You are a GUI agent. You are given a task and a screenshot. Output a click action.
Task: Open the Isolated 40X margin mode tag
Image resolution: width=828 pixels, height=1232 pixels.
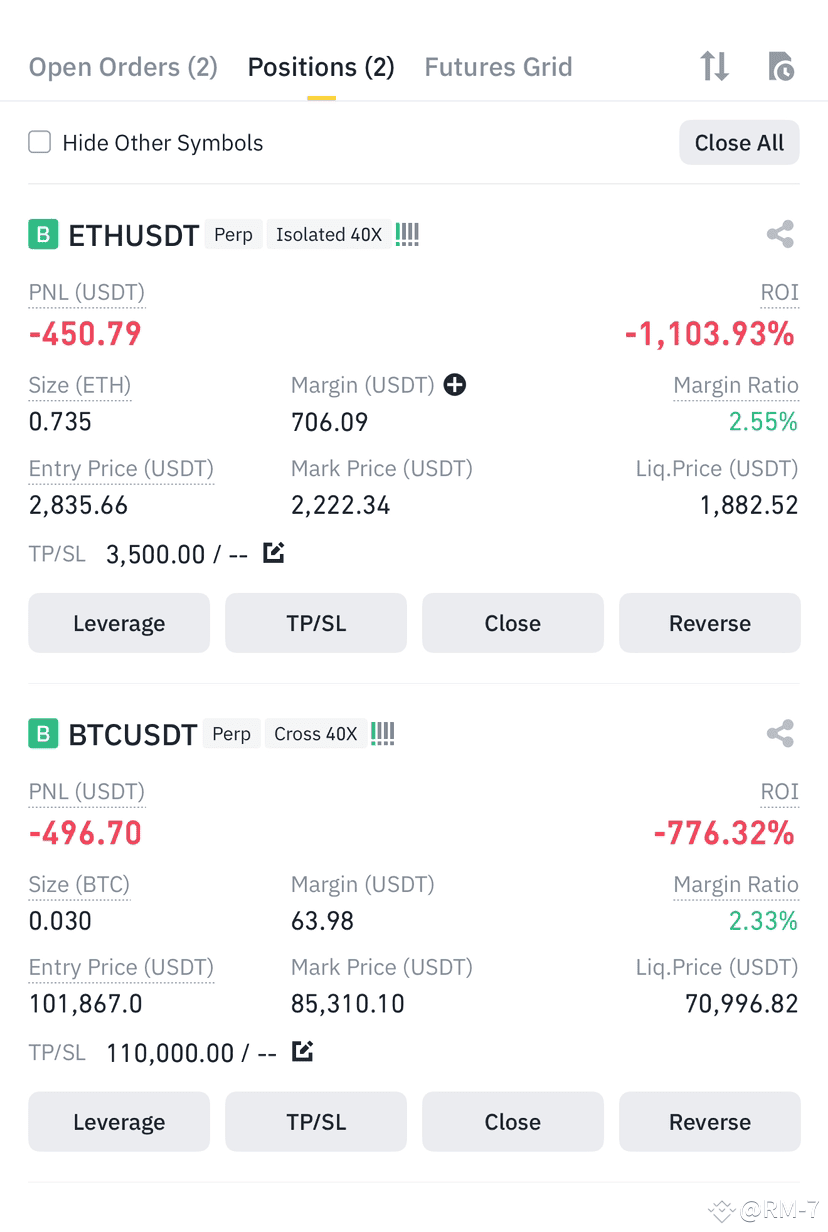pos(329,235)
